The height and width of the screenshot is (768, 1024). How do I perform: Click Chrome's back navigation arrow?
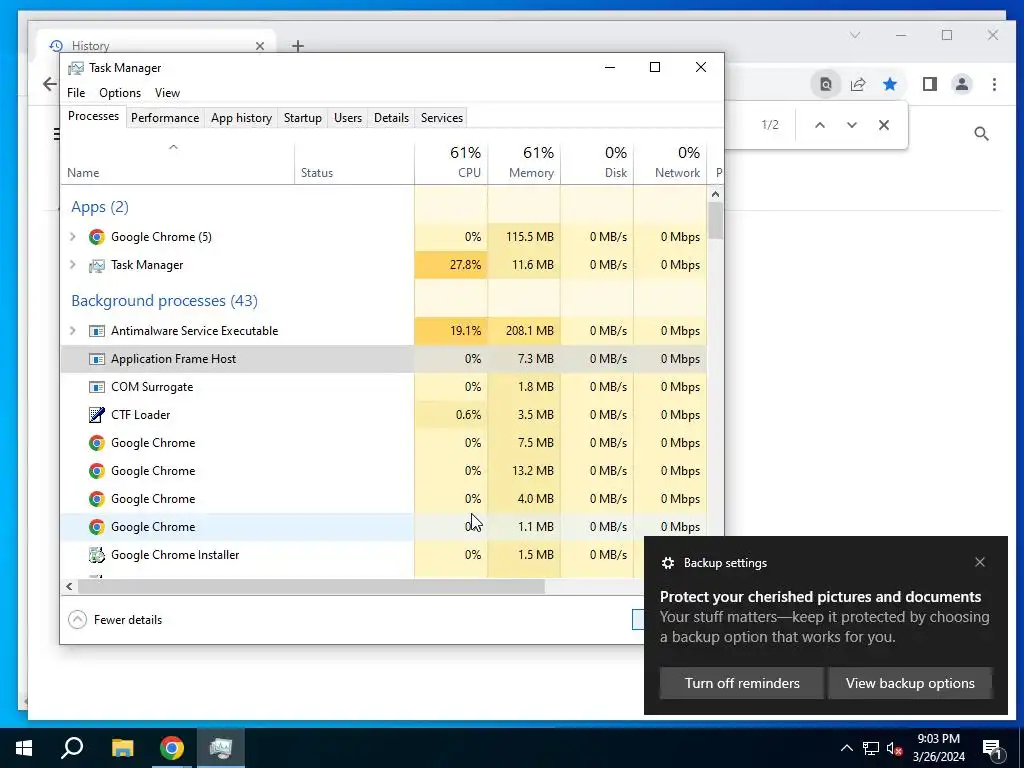50,84
